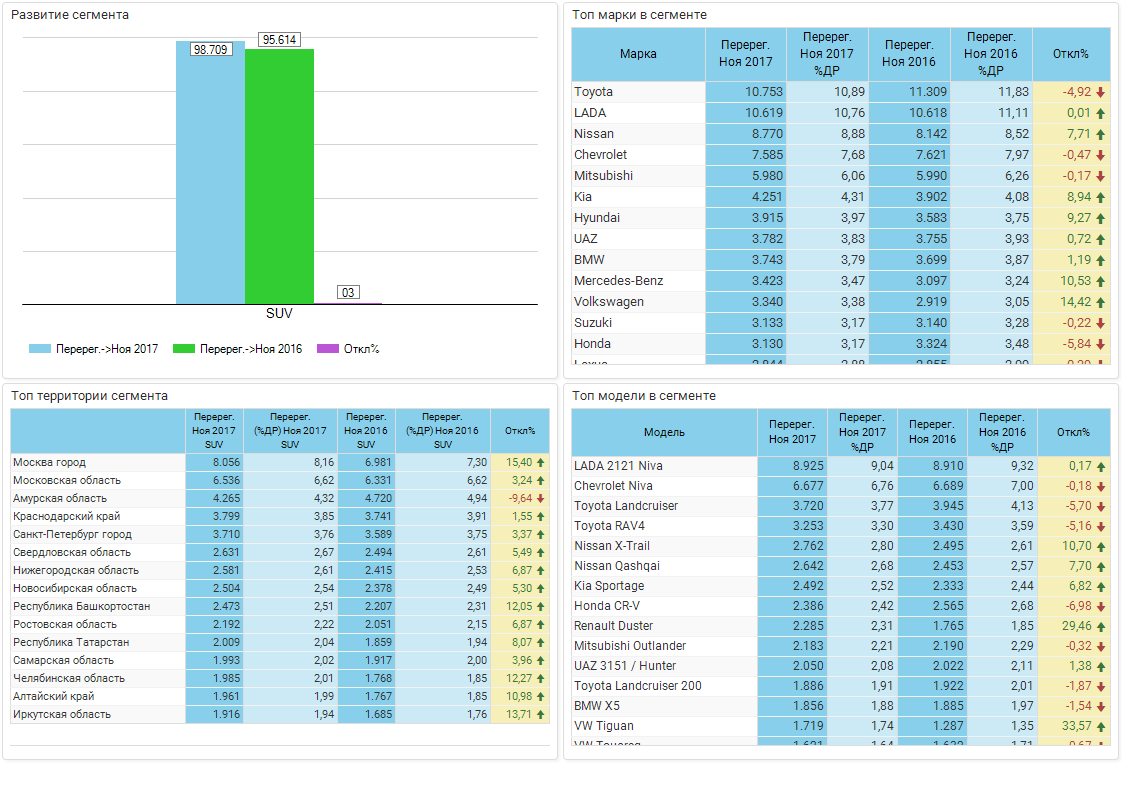The width and height of the screenshot is (1122, 793).
Task: Click the 8.925 value for LADA 2121 Niva
Action: [808, 466]
